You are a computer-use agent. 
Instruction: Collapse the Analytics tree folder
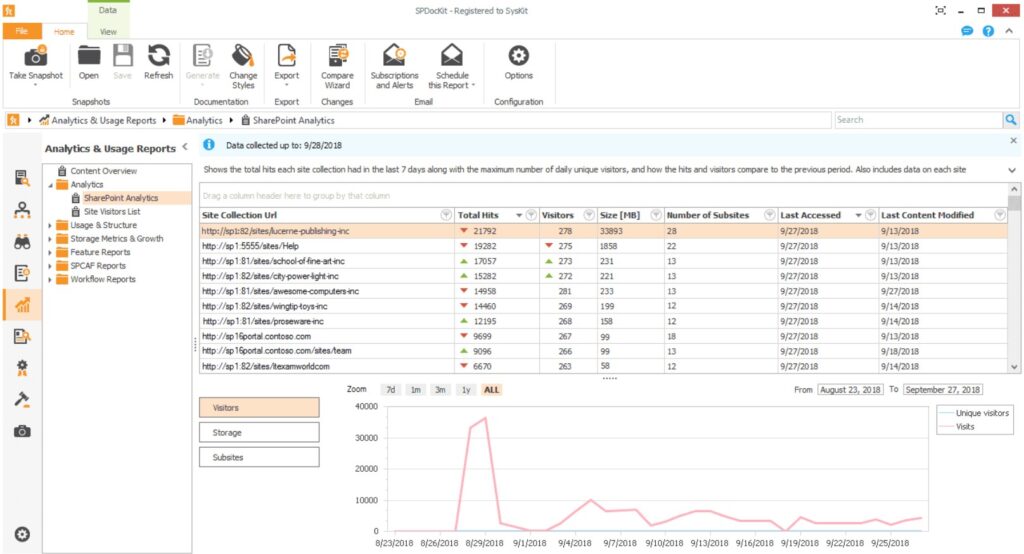click(x=50, y=185)
